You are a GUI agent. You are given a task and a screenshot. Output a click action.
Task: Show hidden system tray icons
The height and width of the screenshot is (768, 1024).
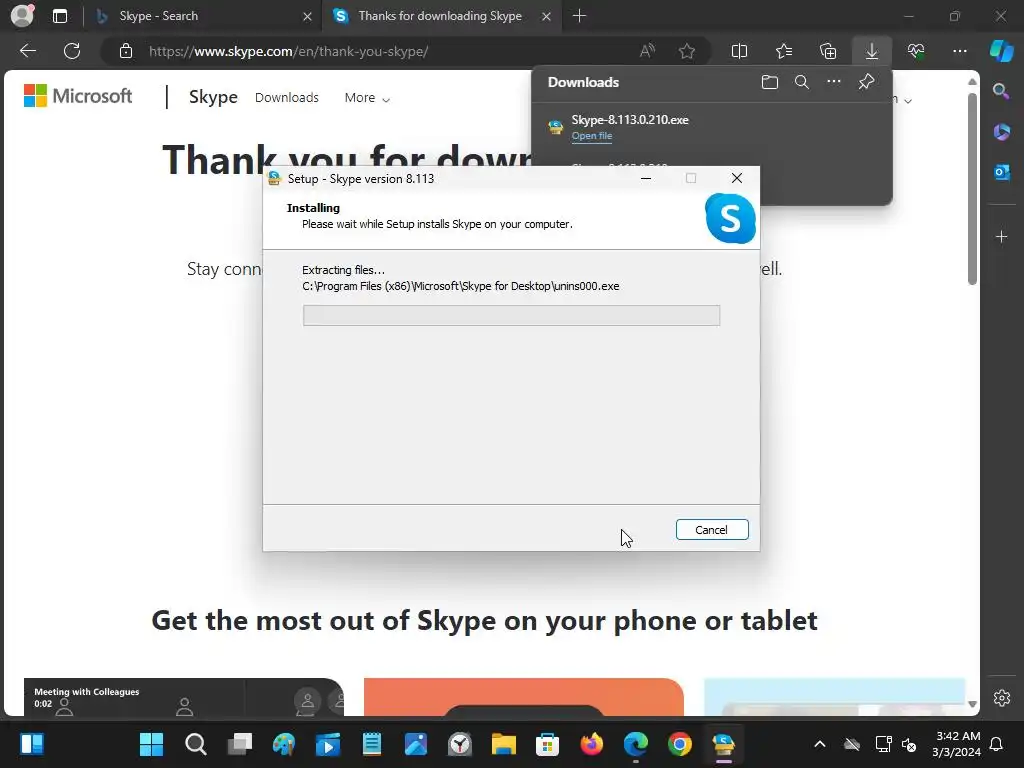tap(820, 744)
